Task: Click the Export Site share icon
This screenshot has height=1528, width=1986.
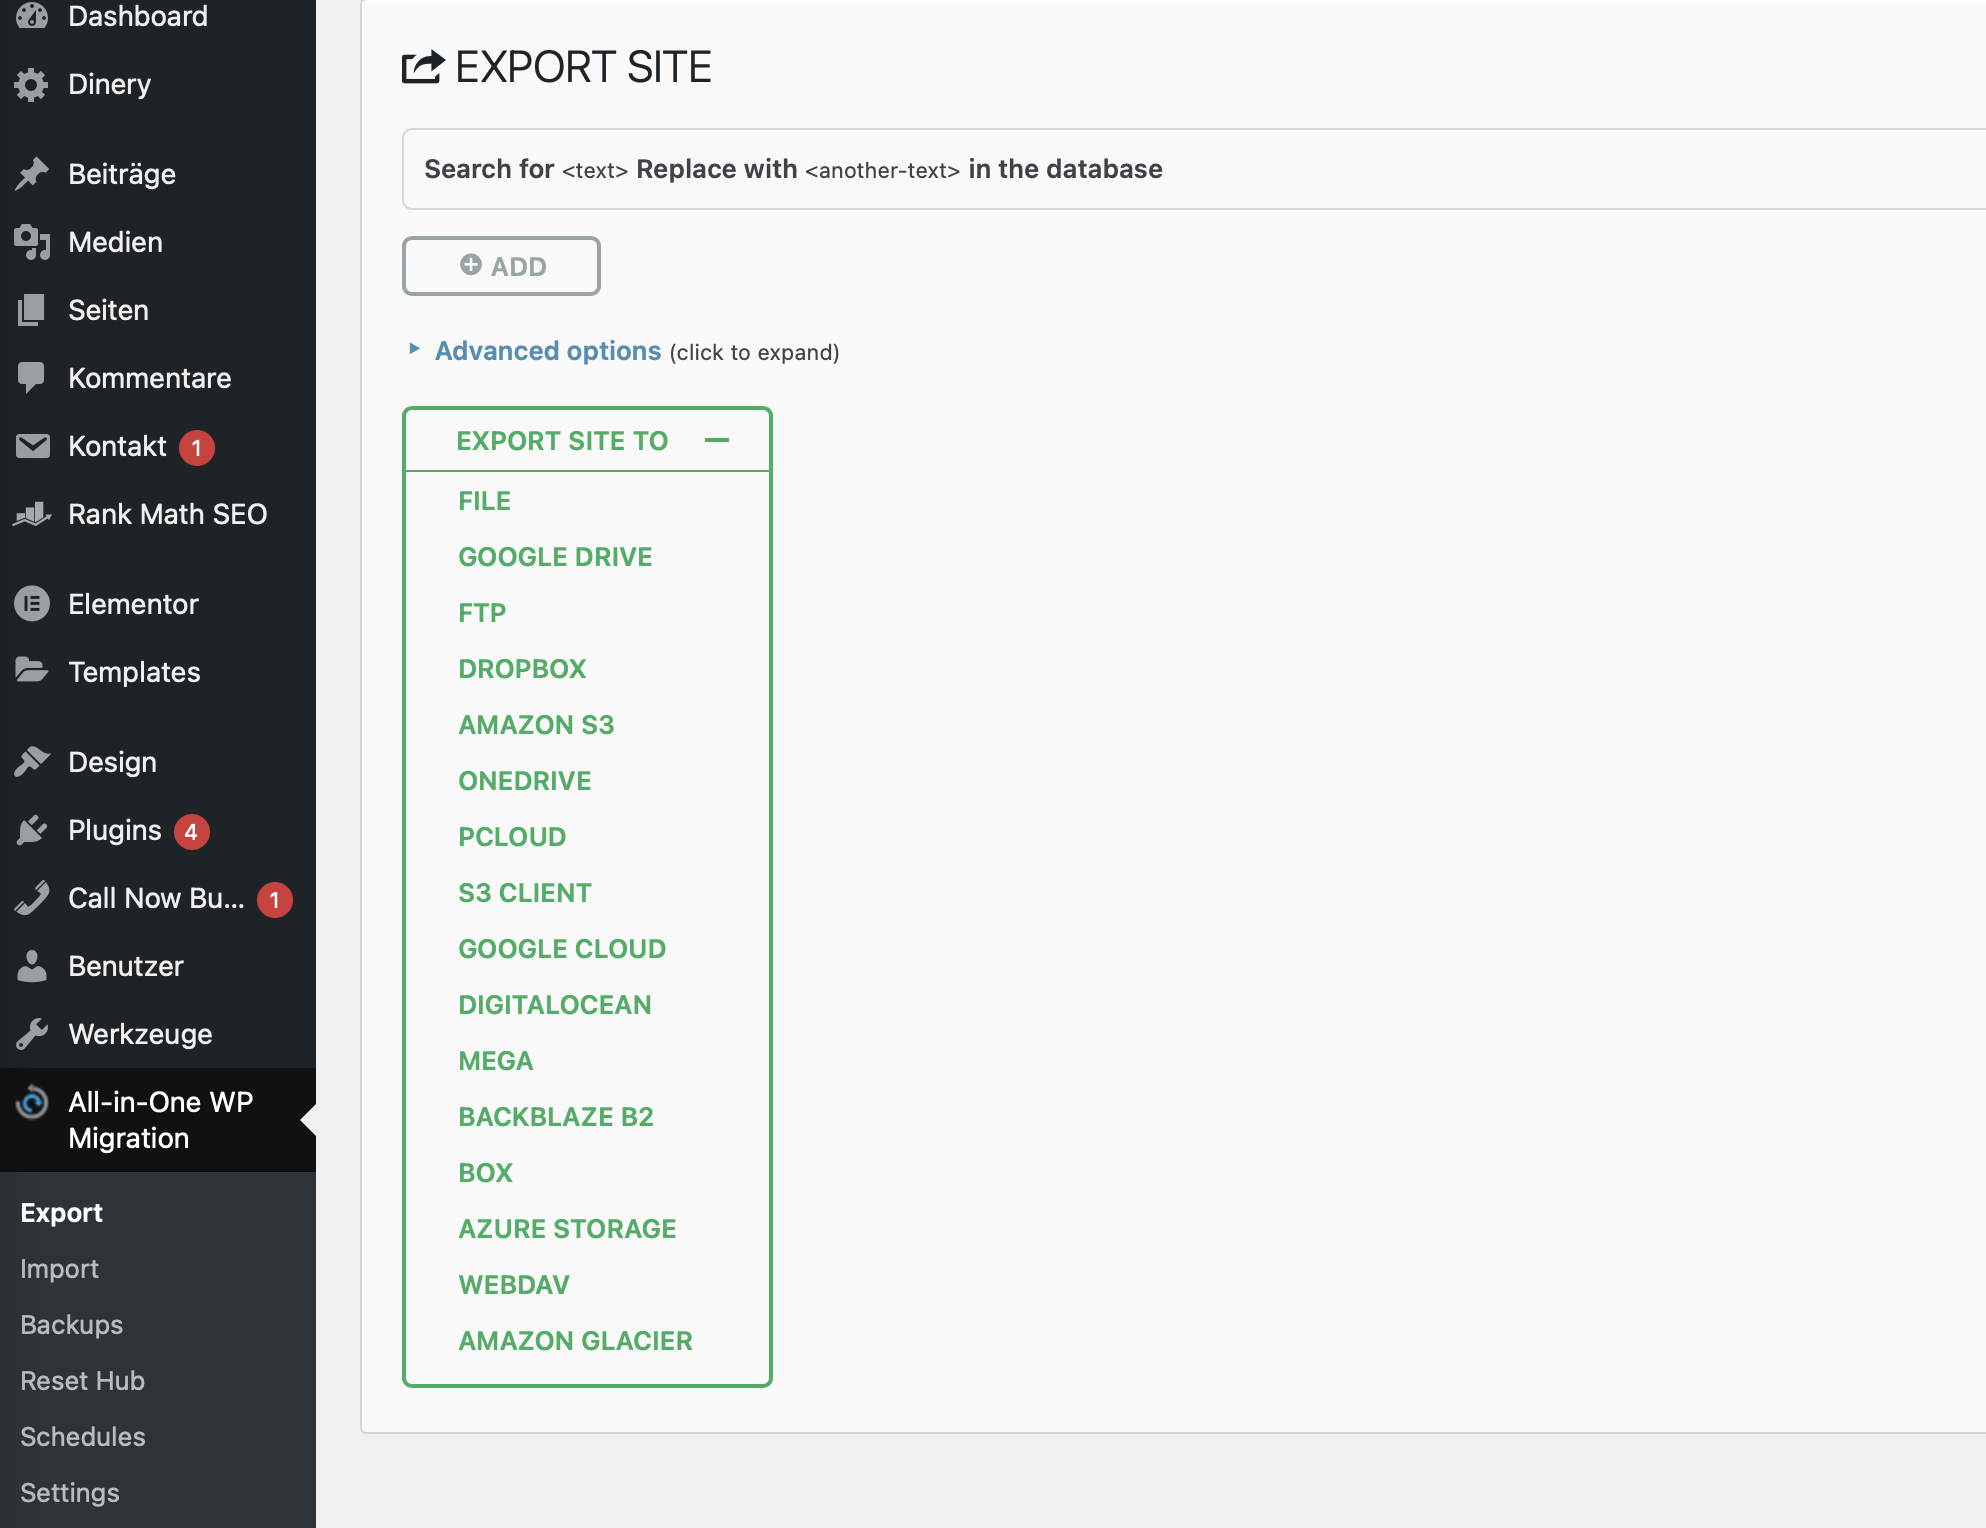Action: [x=422, y=67]
